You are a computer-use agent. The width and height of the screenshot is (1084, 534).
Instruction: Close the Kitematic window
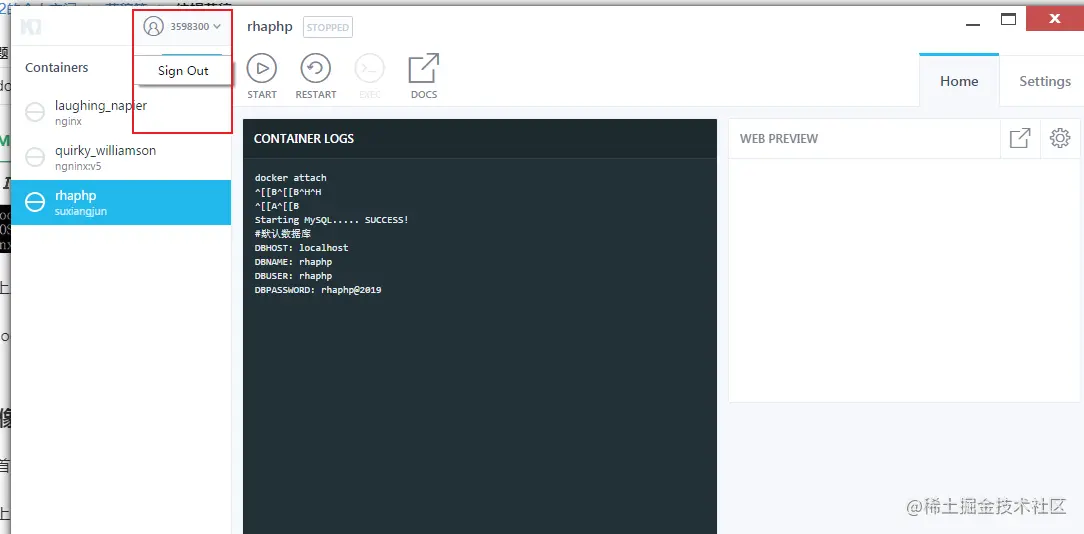point(1054,19)
